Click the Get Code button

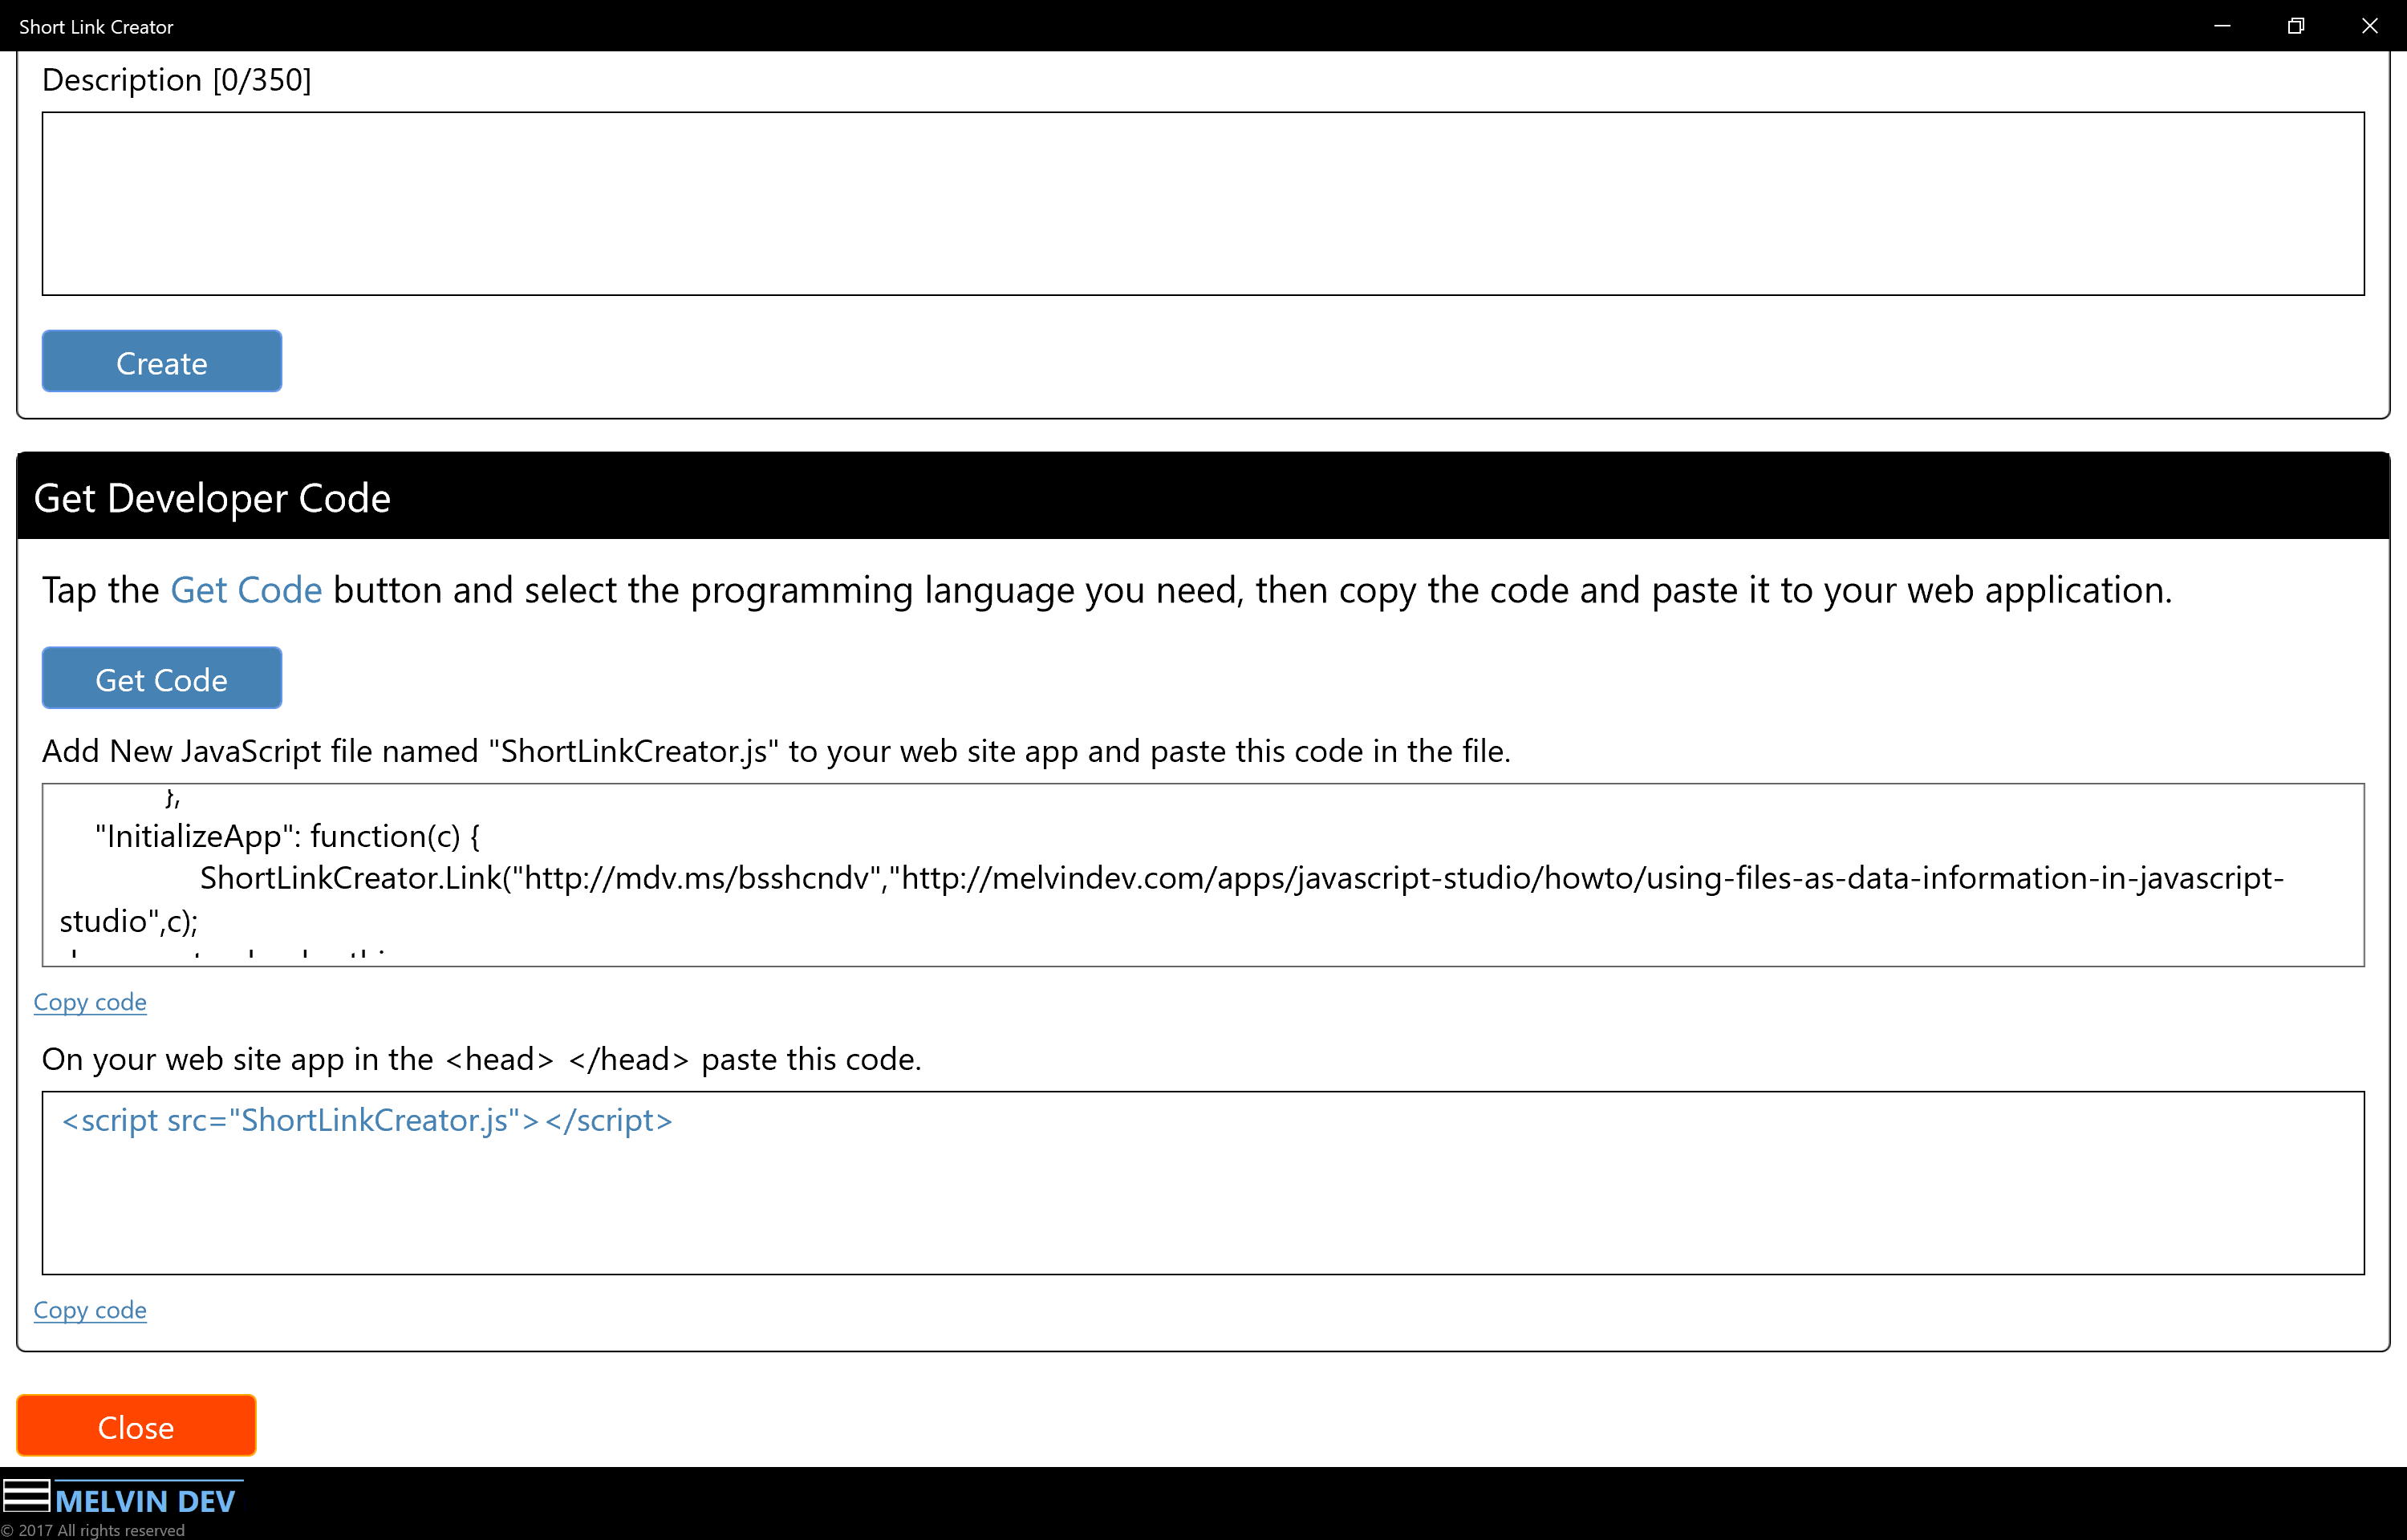(x=161, y=678)
